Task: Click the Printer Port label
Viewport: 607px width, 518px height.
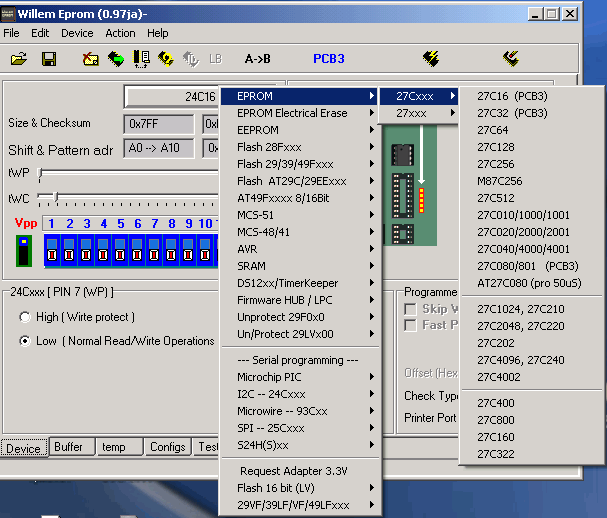Action: 430,418
